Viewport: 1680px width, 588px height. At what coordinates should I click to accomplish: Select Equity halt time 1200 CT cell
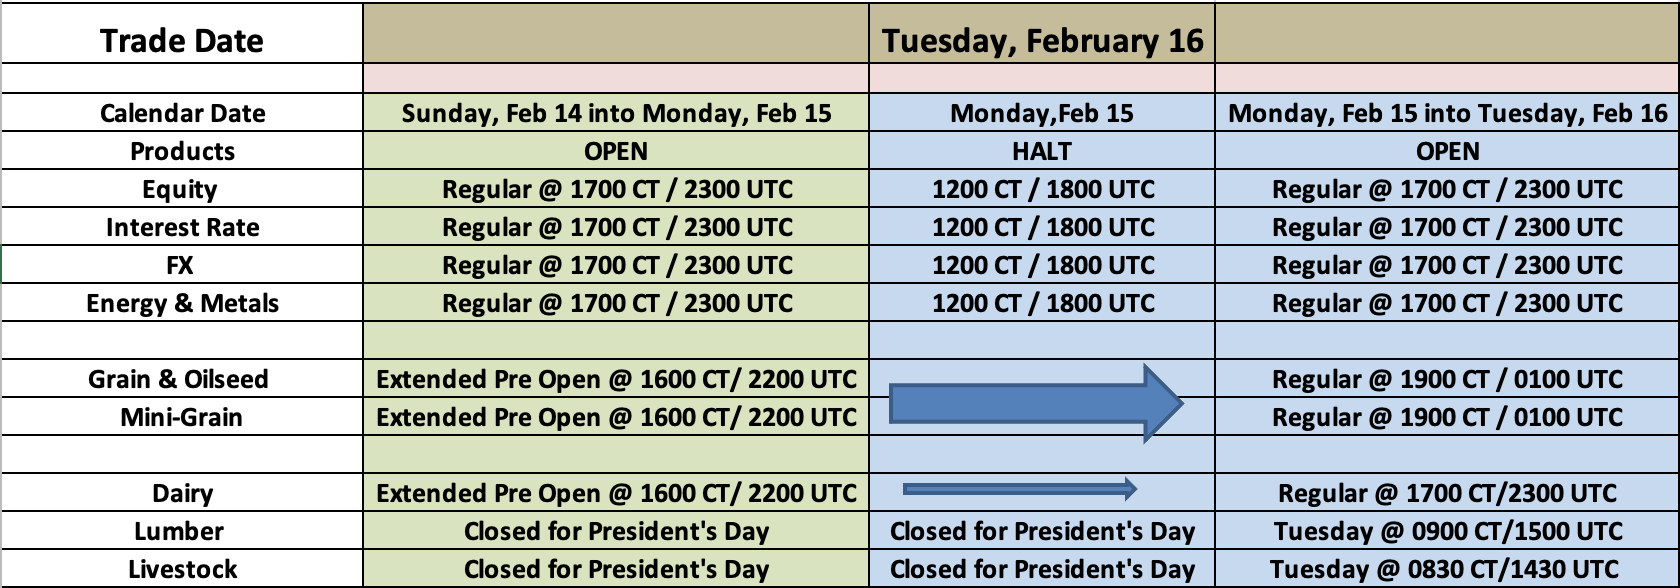click(x=1042, y=189)
